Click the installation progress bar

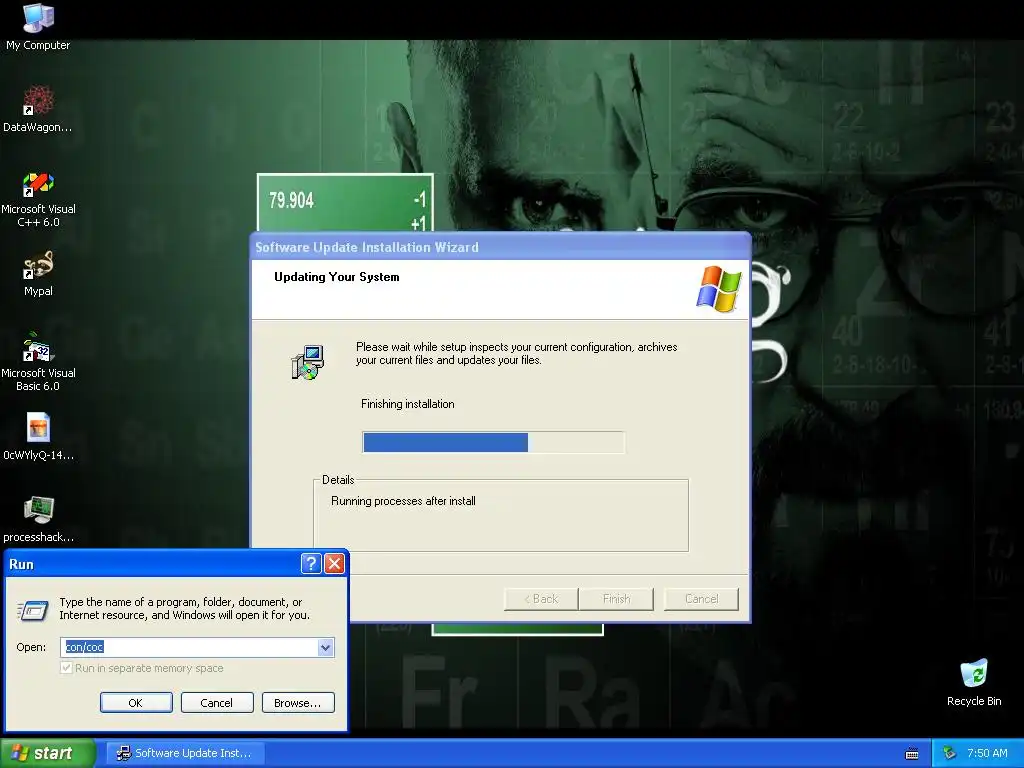(493, 442)
